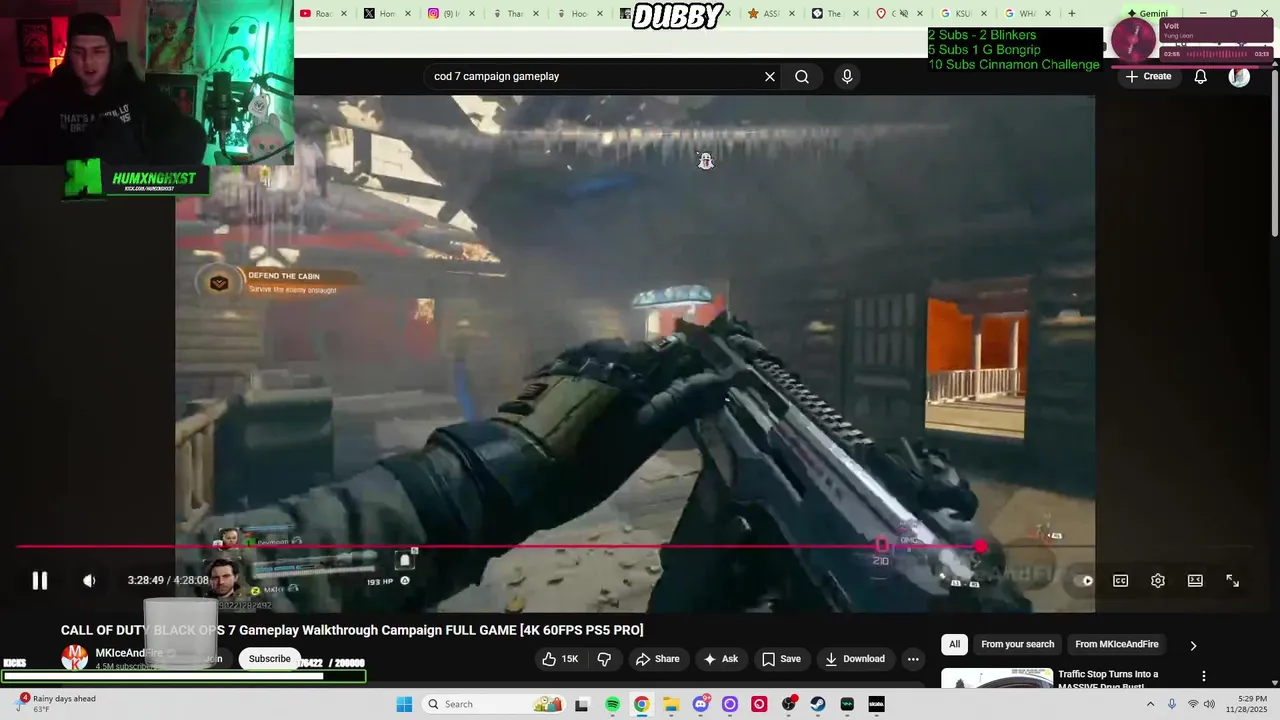
Task: Open YouTube notifications bell
Action: (x=1201, y=77)
